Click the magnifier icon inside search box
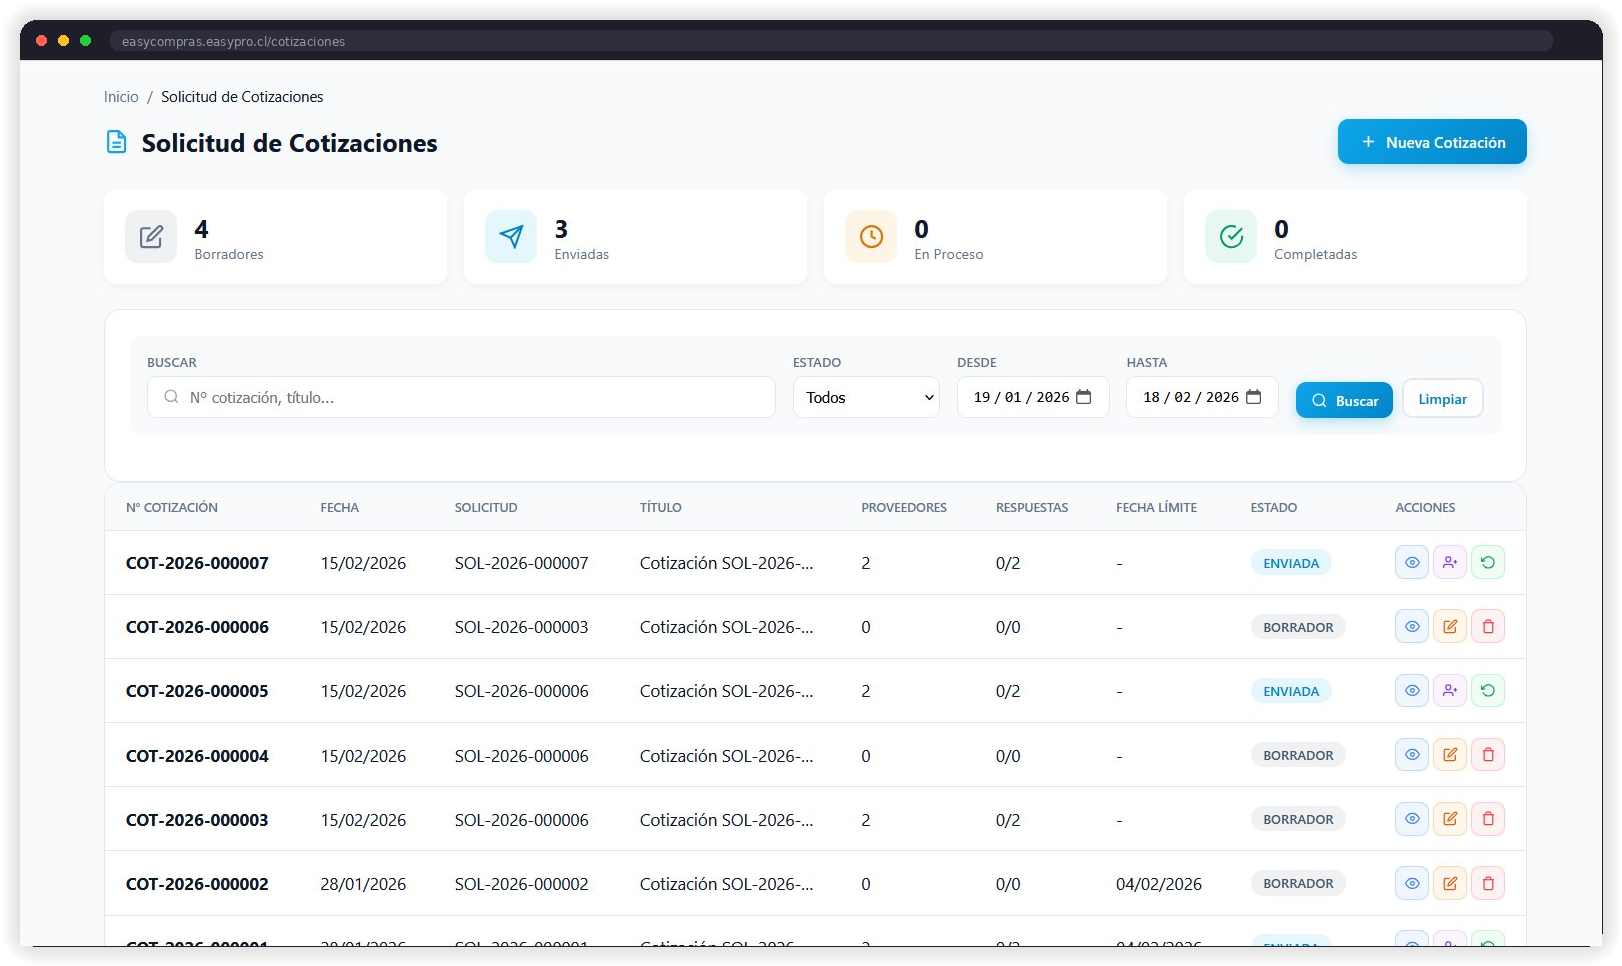Viewport: 1622px width, 966px height. pos(171,397)
